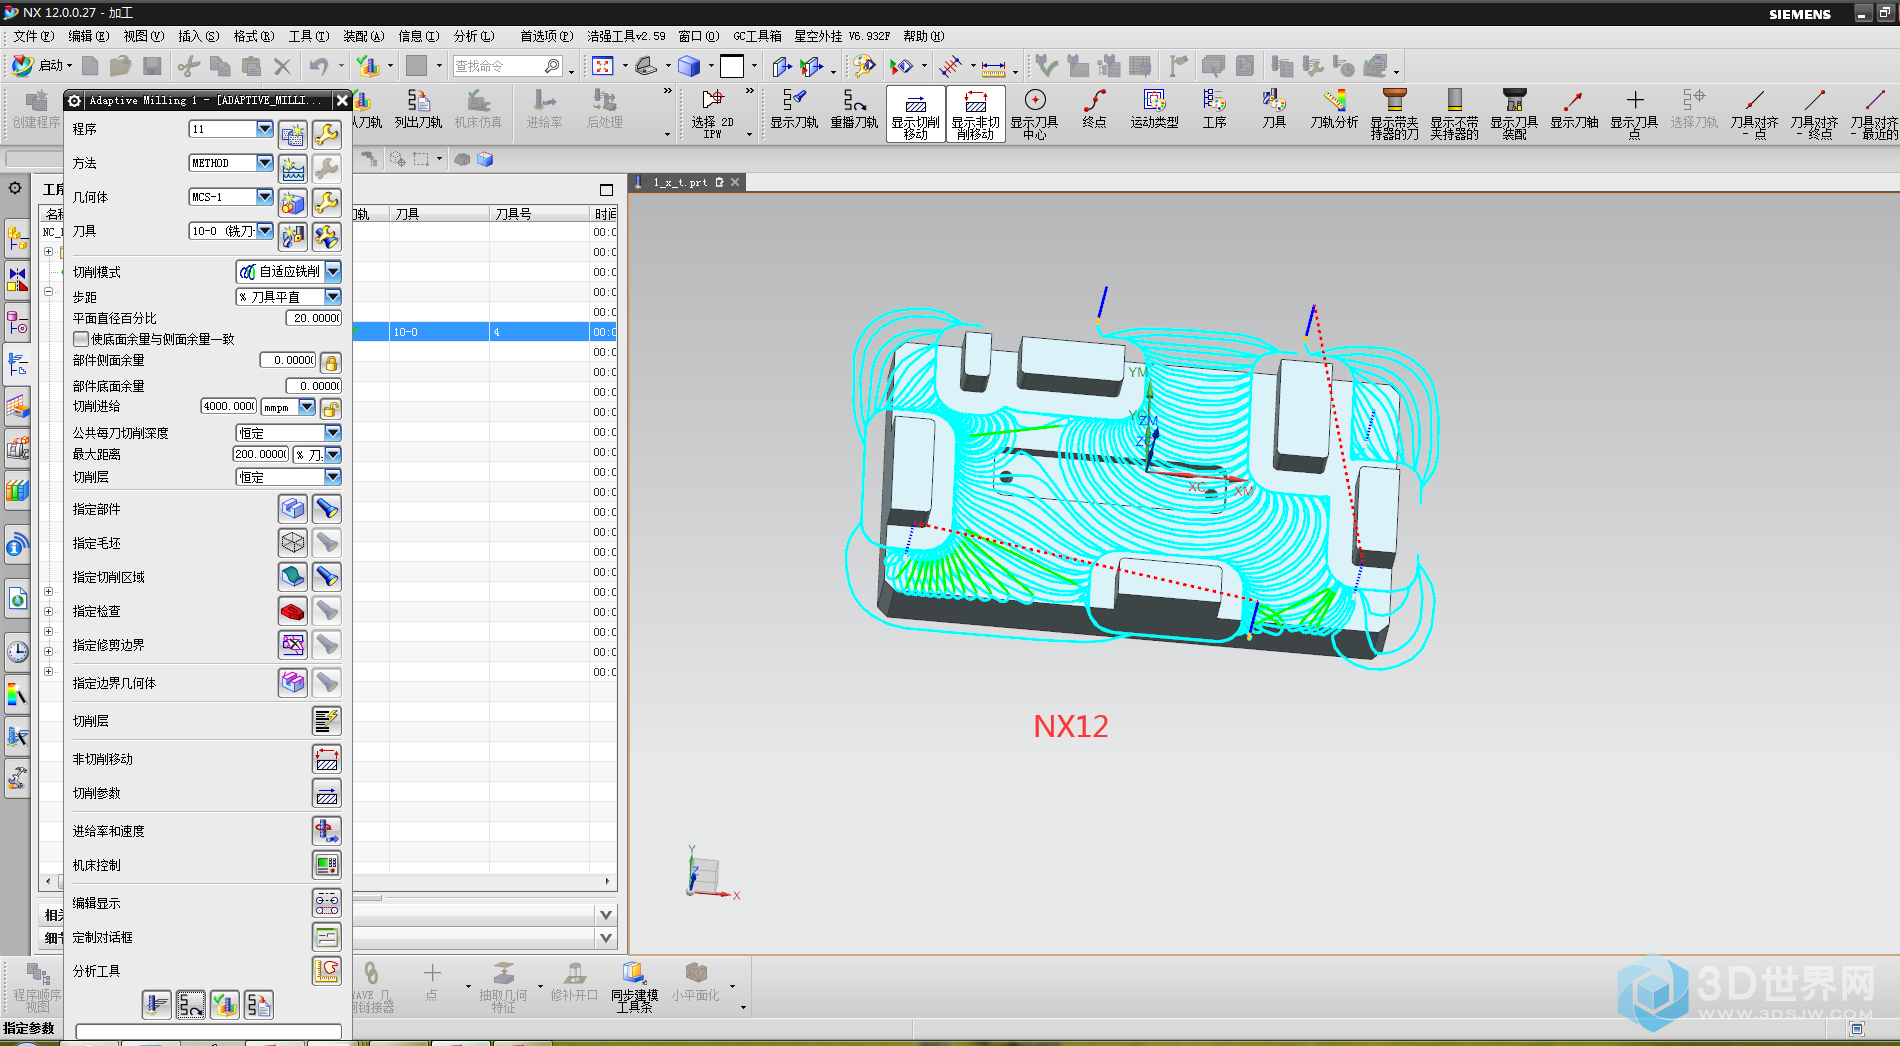Click the 显示切削移动 button
This screenshot has height=1046, width=1900.
915,114
